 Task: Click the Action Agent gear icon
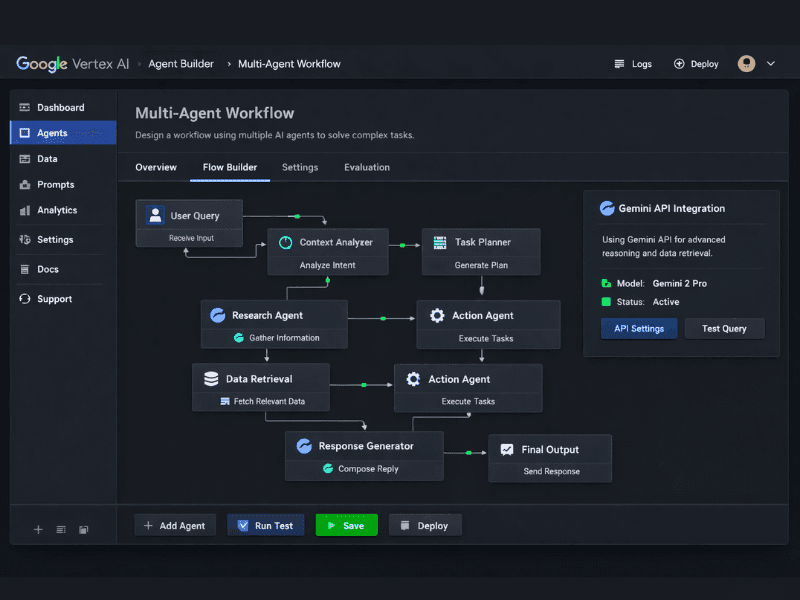tap(437, 315)
